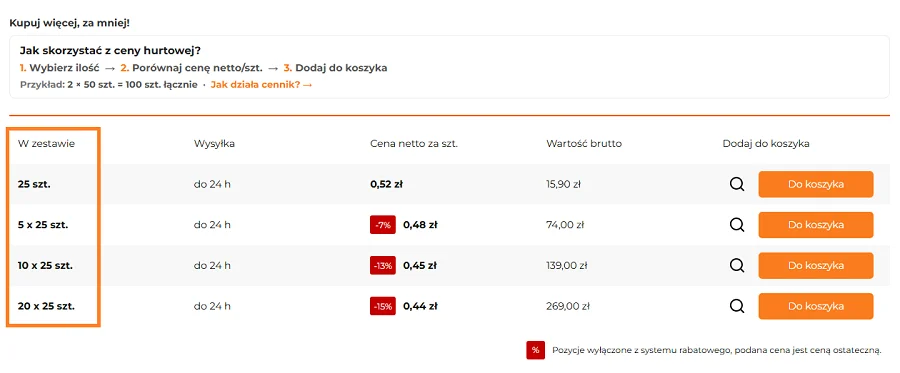Viewport: 900px width, 373px height.
Task: Click the 'Cena netto za szt.' header
Action: point(414,143)
